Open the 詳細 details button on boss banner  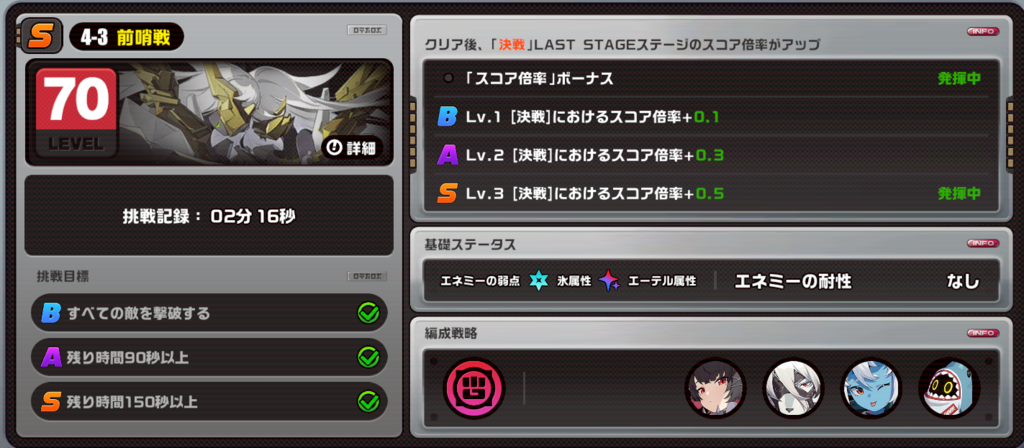click(x=351, y=148)
